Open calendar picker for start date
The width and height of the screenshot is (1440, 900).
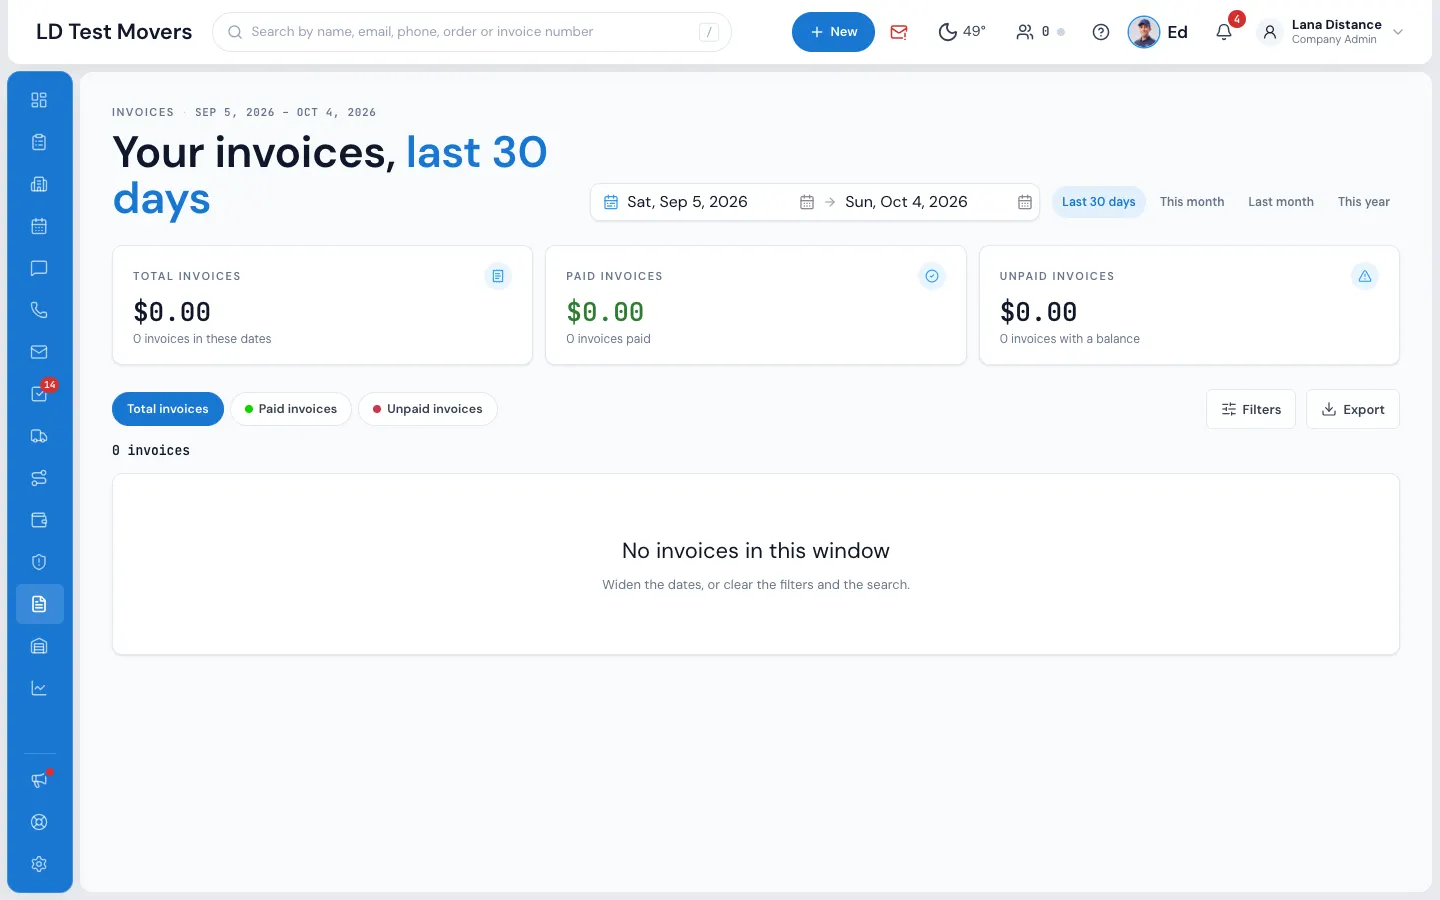coord(807,202)
